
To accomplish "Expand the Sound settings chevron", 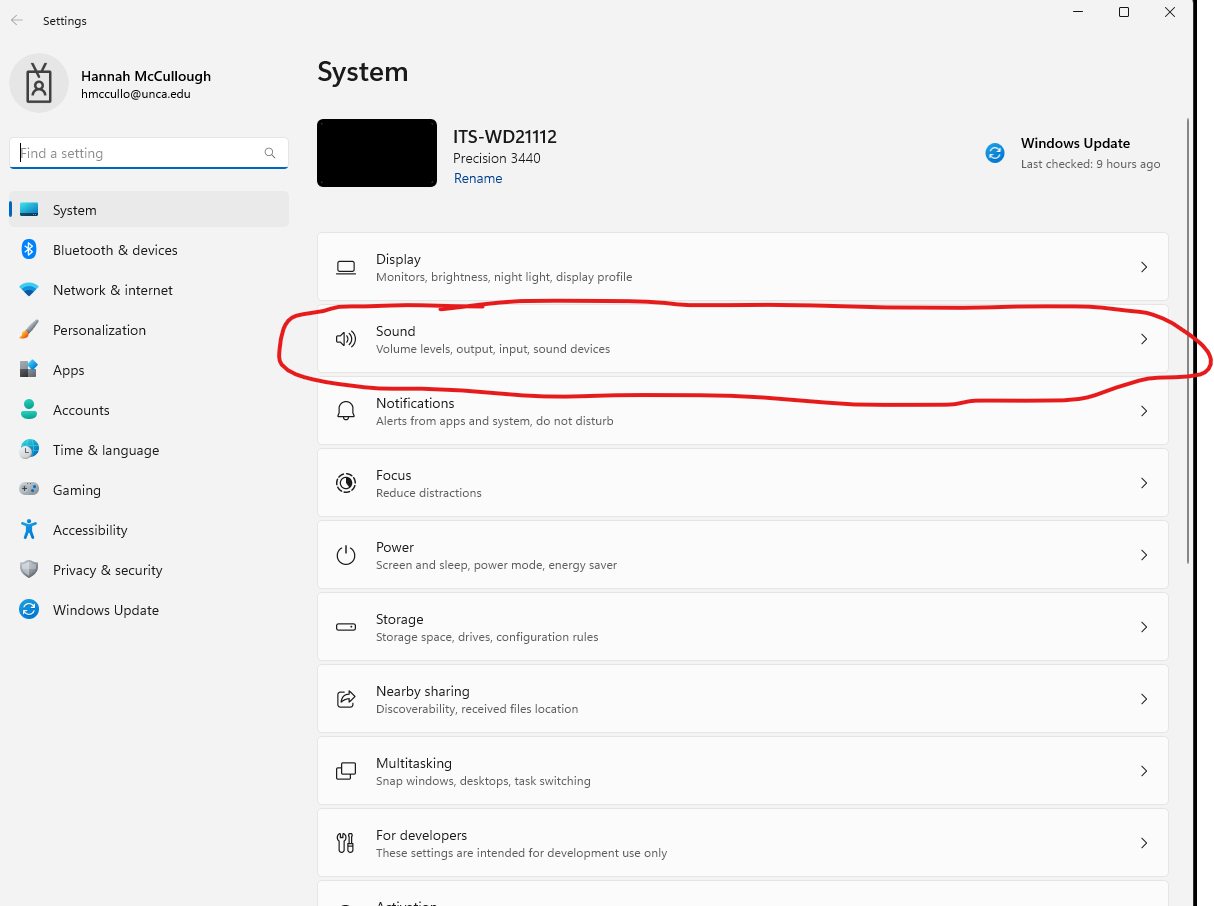I will (1143, 339).
